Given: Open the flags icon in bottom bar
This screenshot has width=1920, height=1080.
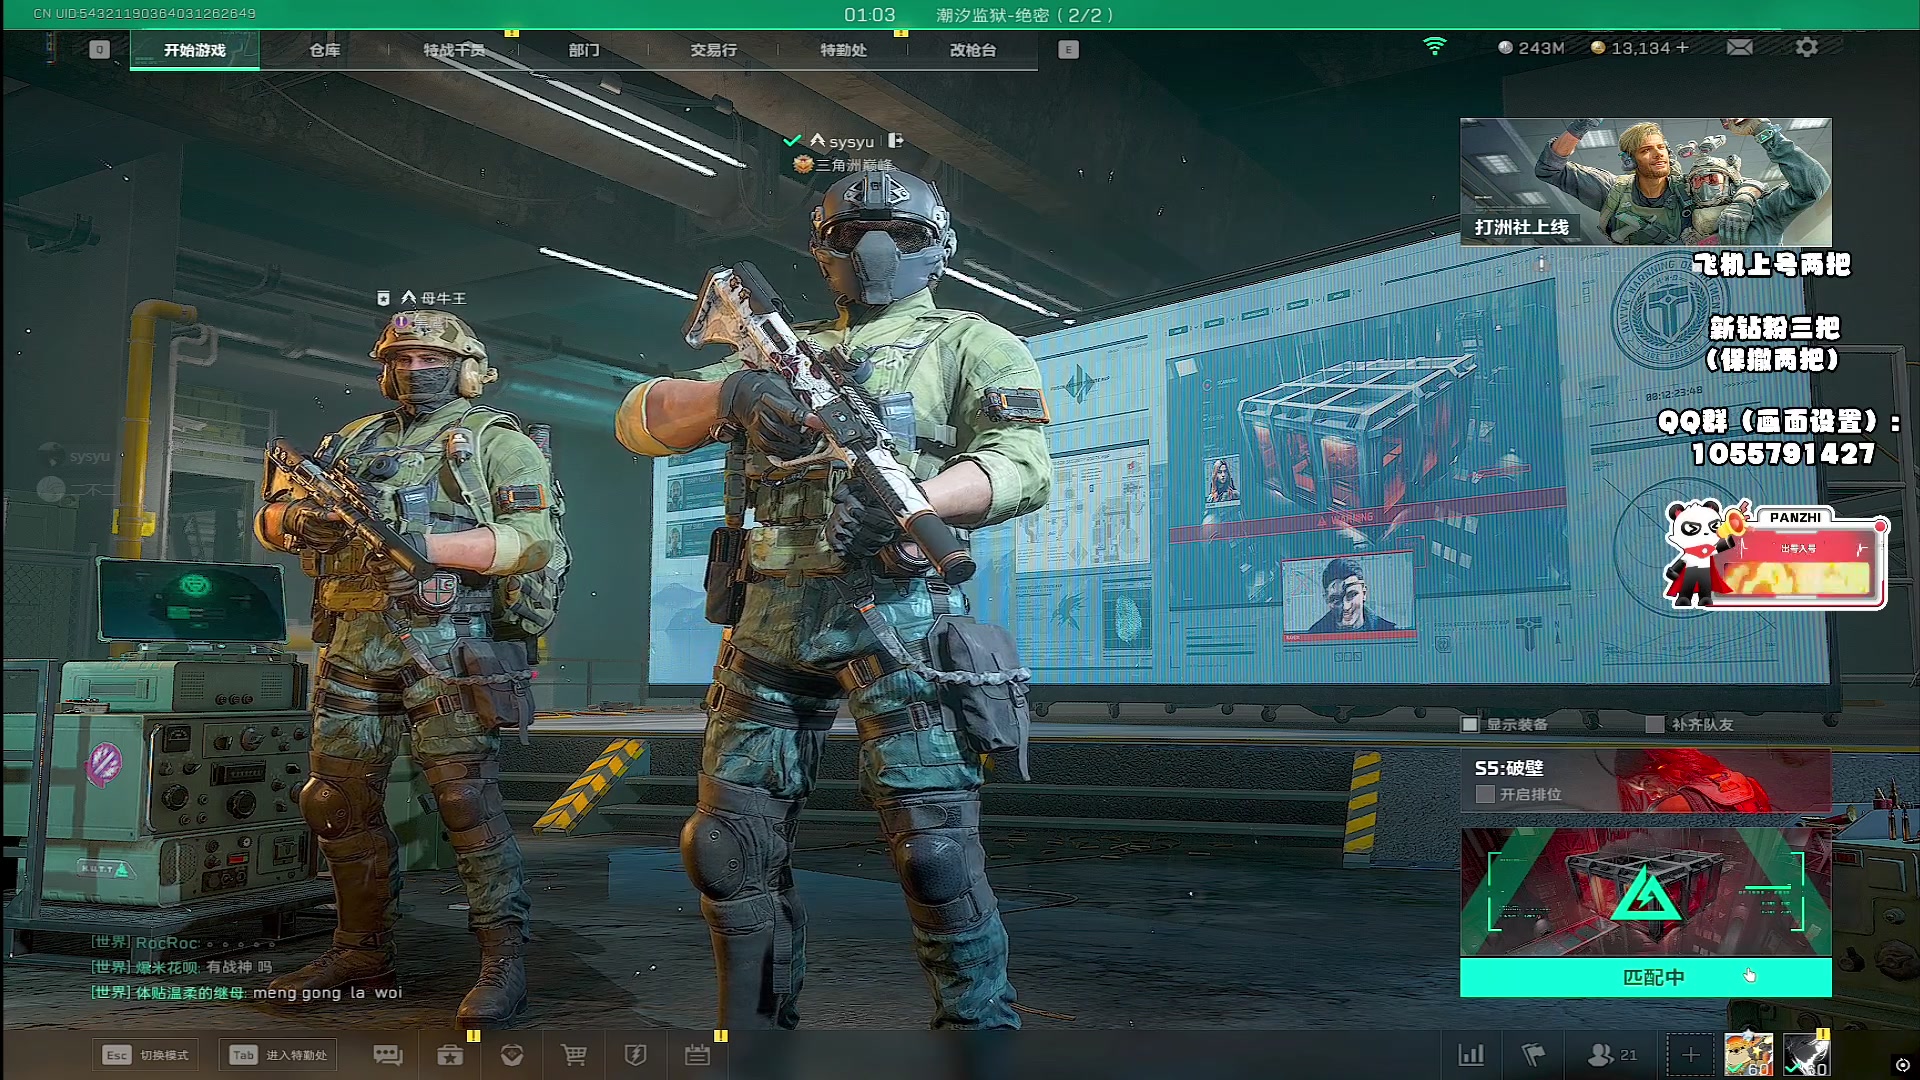Looking at the screenshot, I should tap(1533, 1055).
